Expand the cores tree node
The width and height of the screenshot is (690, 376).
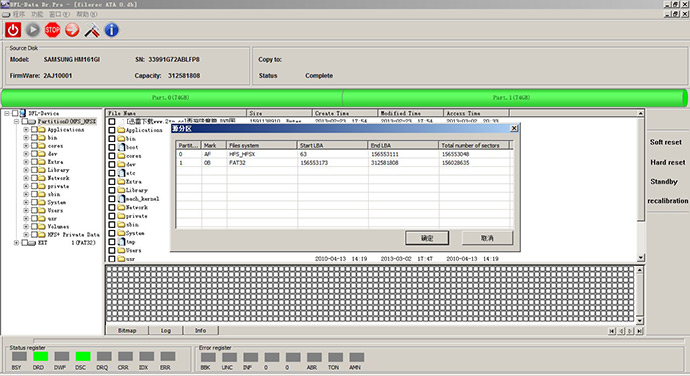click(x=26, y=146)
